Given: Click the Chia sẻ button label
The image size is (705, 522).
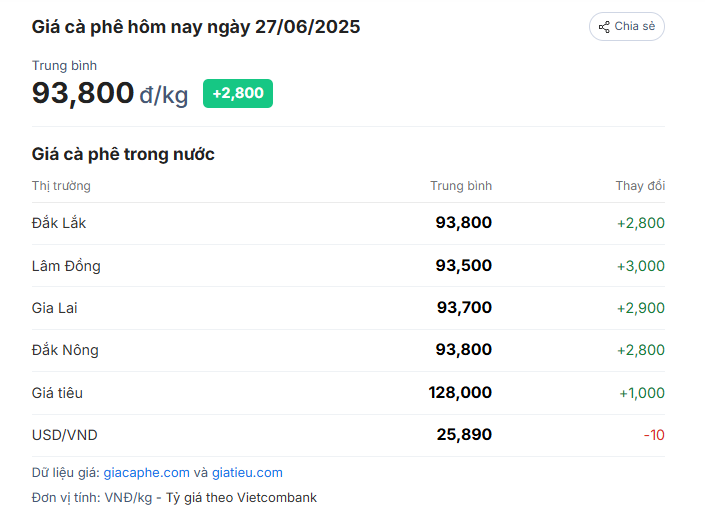Looking at the screenshot, I should pyautogui.click(x=634, y=27).
